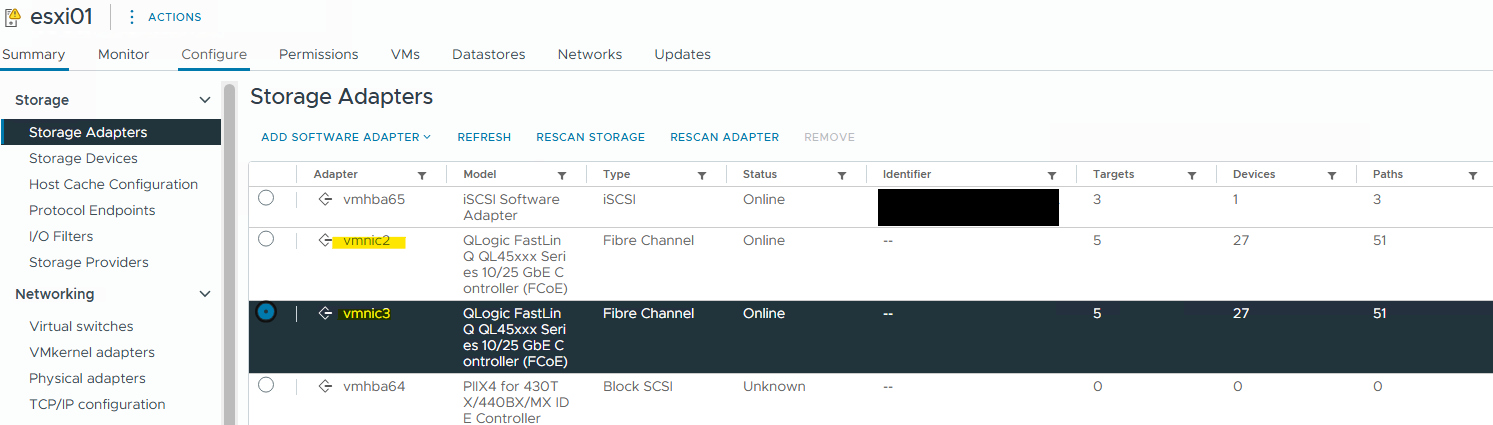Click the Refresh button

pos(484,137)
